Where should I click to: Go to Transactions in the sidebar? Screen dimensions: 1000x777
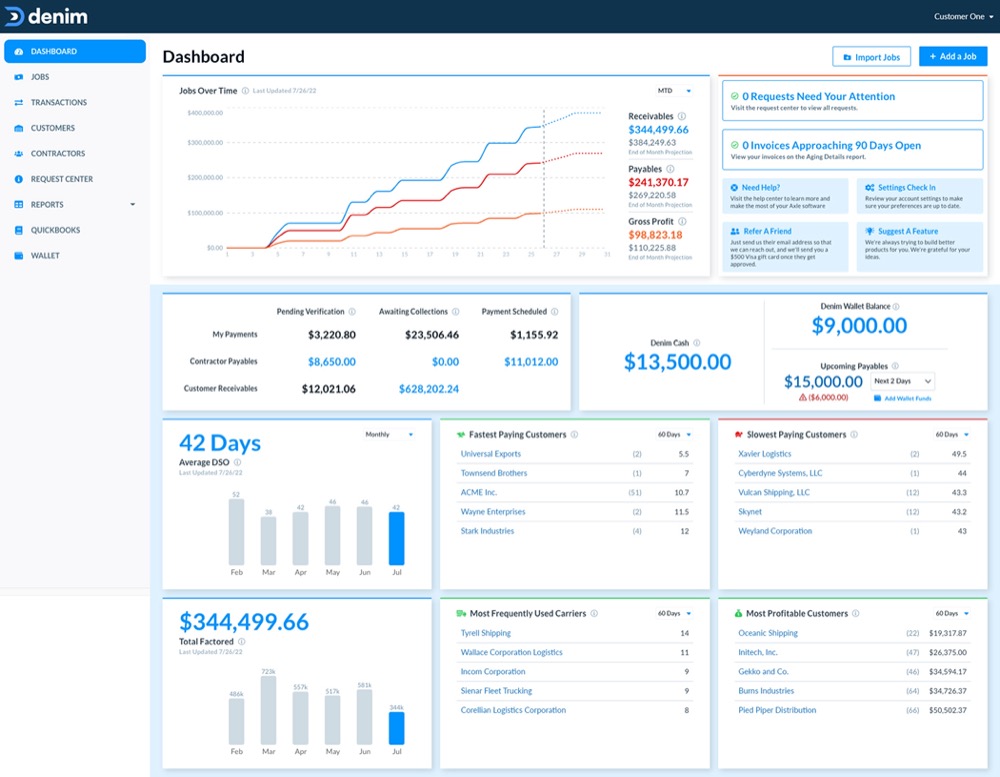[58, 103]
